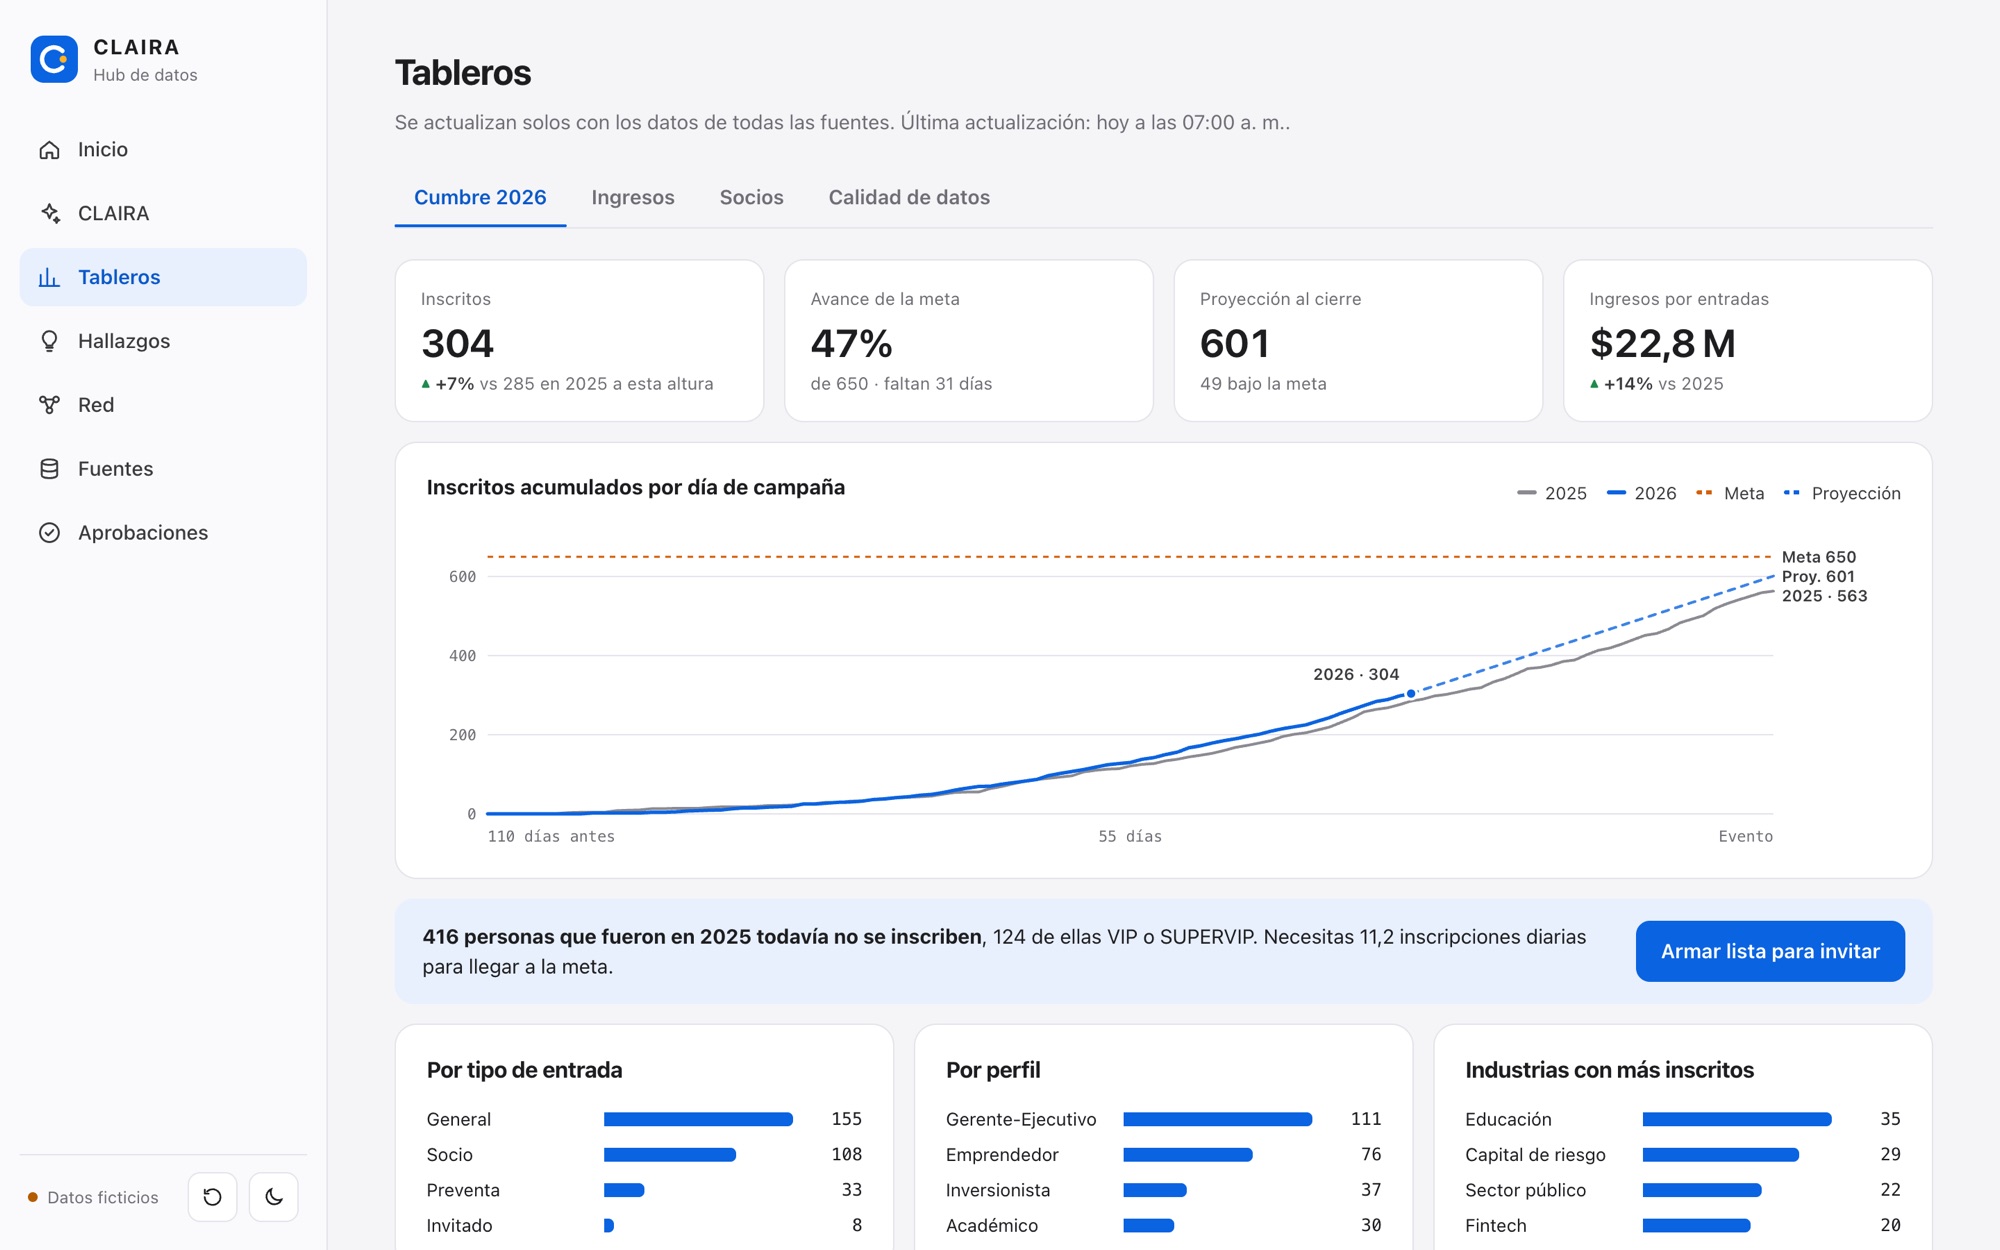Go to Hallazgos in the sidebar
The image size is (2000, 1250).
click(163, 341)
